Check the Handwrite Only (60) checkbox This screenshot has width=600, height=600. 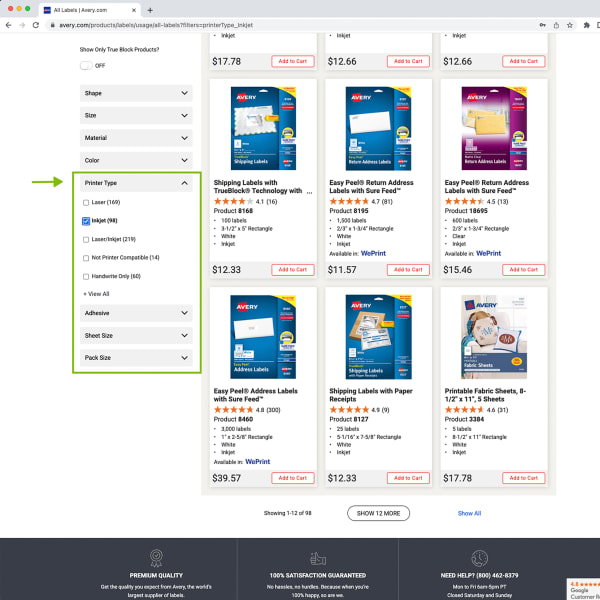tap(86, 276)
